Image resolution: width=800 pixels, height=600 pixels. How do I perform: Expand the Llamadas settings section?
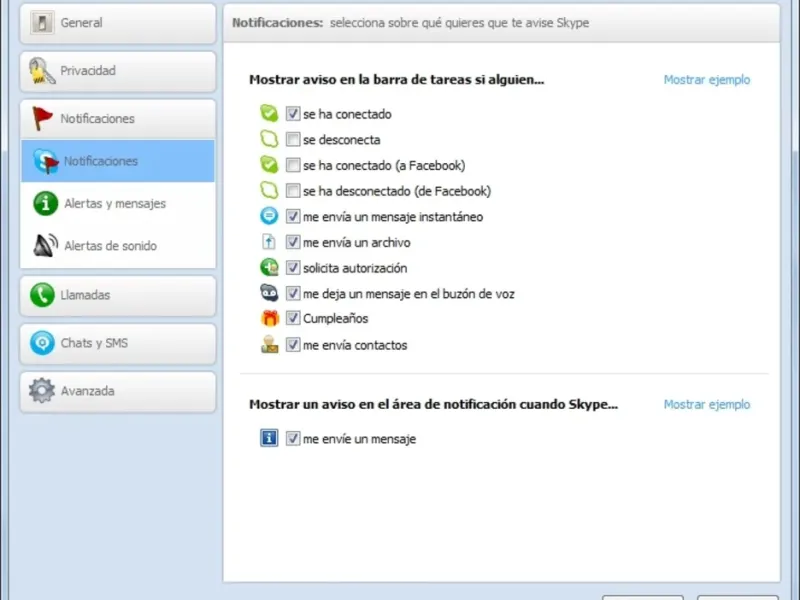click(118, 295)
